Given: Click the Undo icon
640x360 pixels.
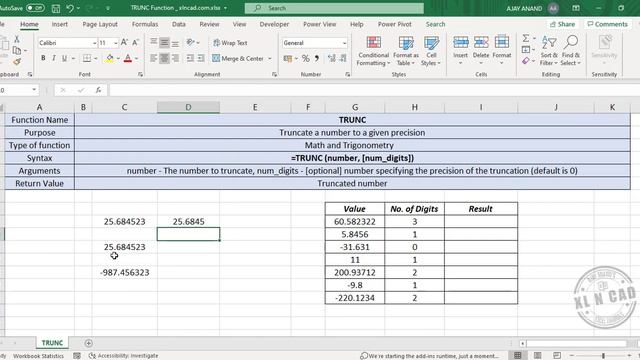Looking at the screenshot, I should pos(70,8).
